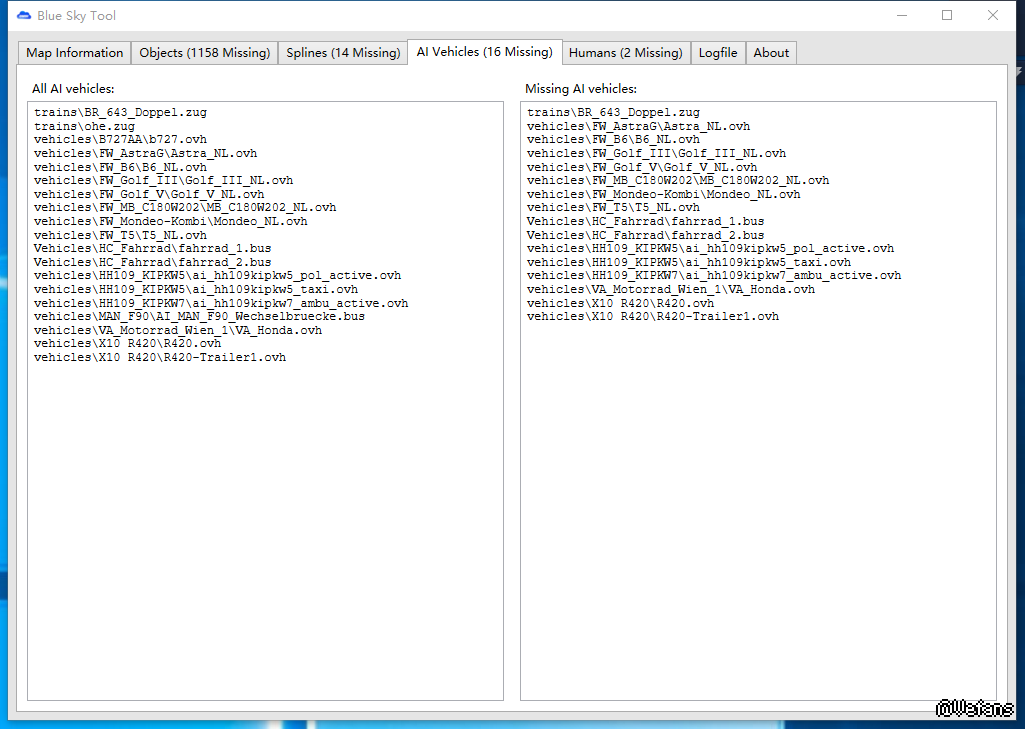
Task: Maximize the Blue Sky Tool window
Action: click(947, 15)
